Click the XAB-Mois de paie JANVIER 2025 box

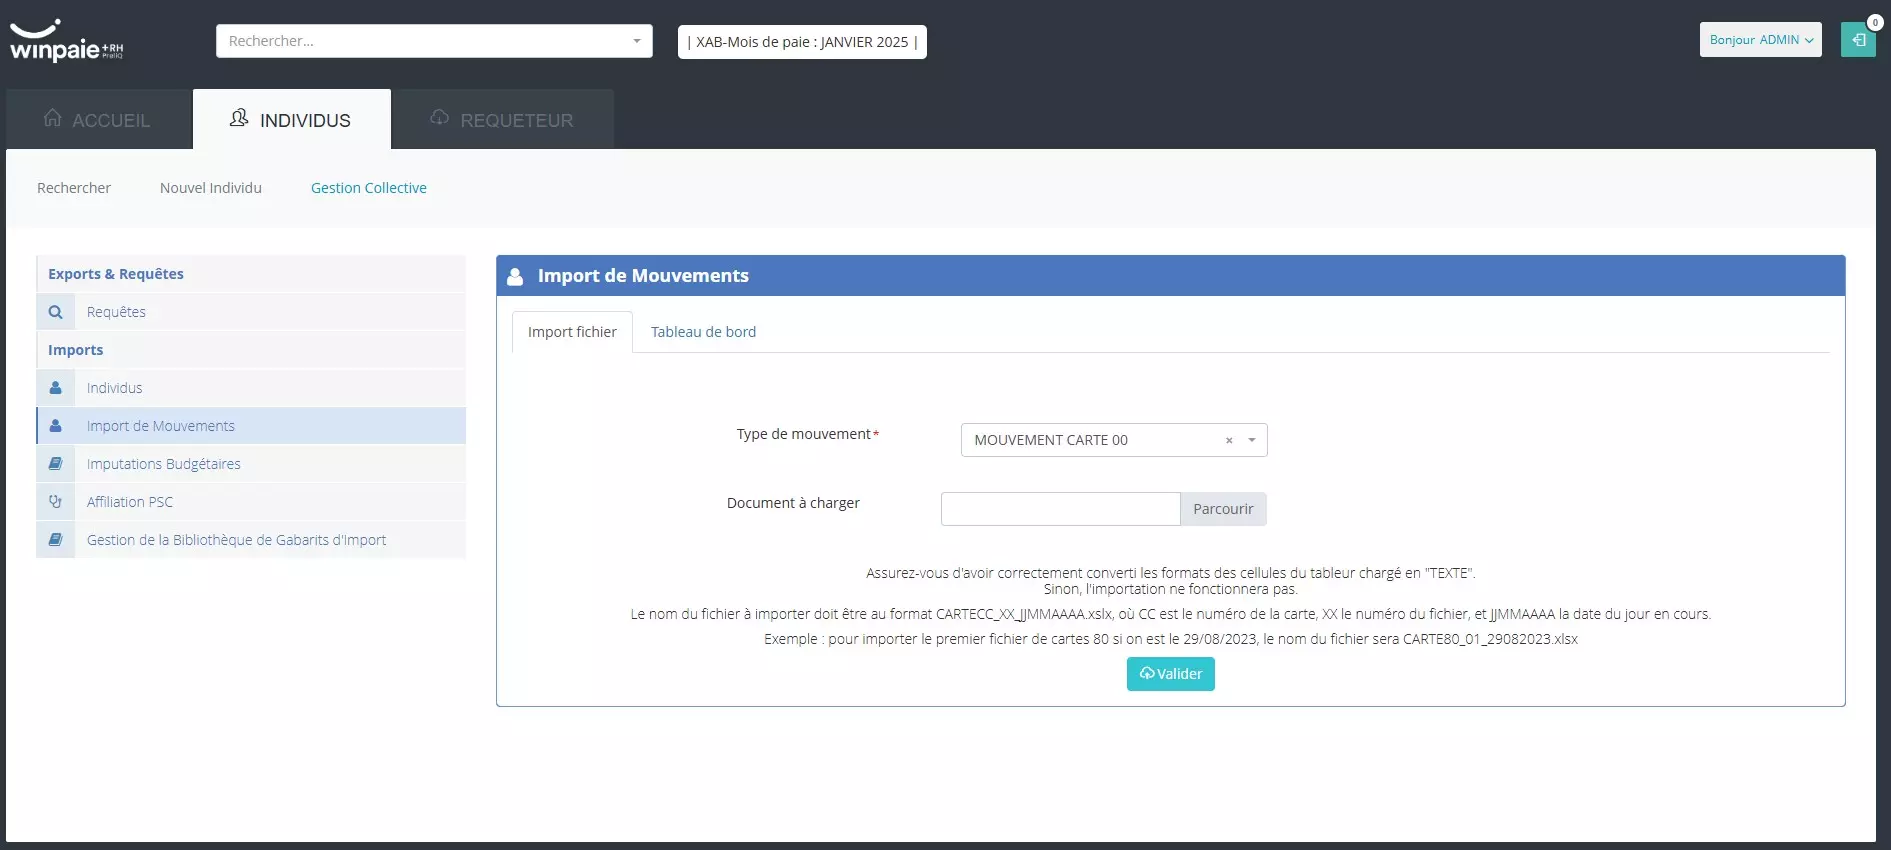pyautogui.click(x=802, y=42)
